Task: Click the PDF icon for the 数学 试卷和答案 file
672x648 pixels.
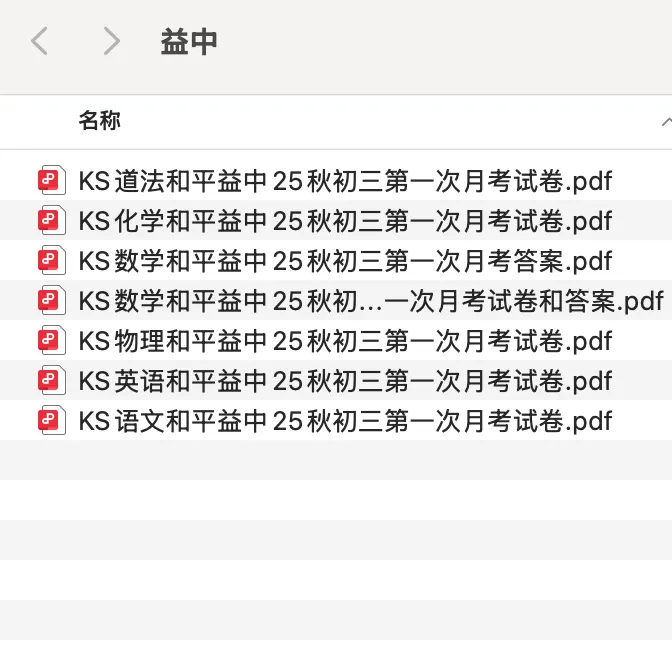Action: pos(52,300)
